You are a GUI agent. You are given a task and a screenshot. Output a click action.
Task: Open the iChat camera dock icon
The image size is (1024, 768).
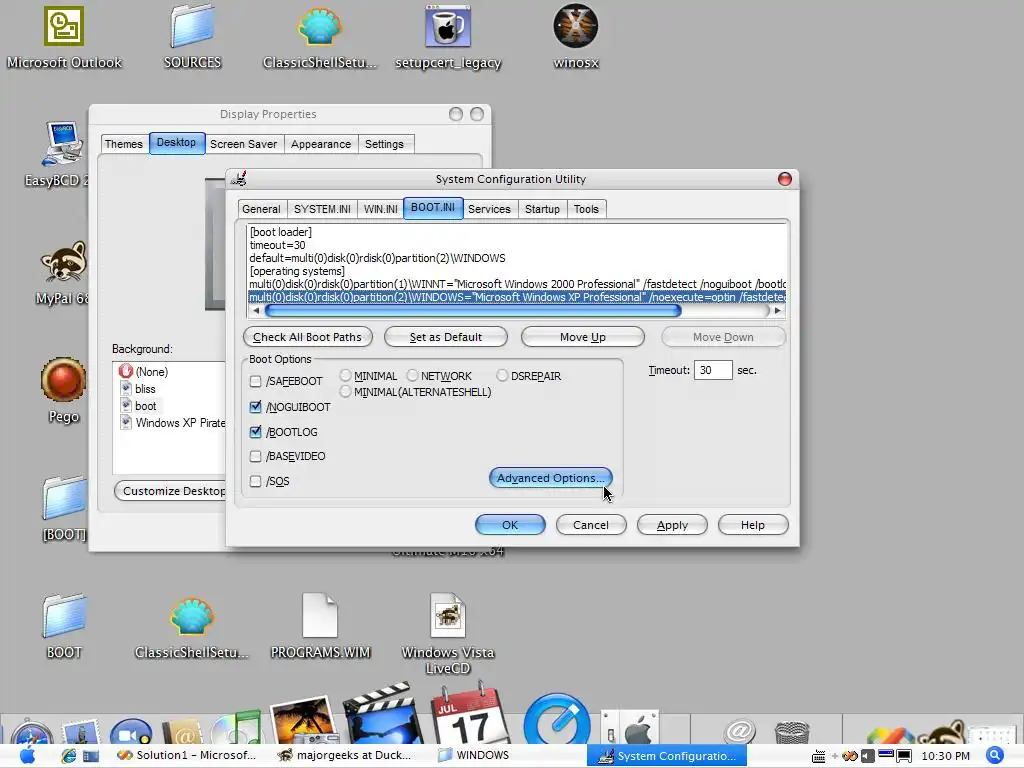pos(131,731)
